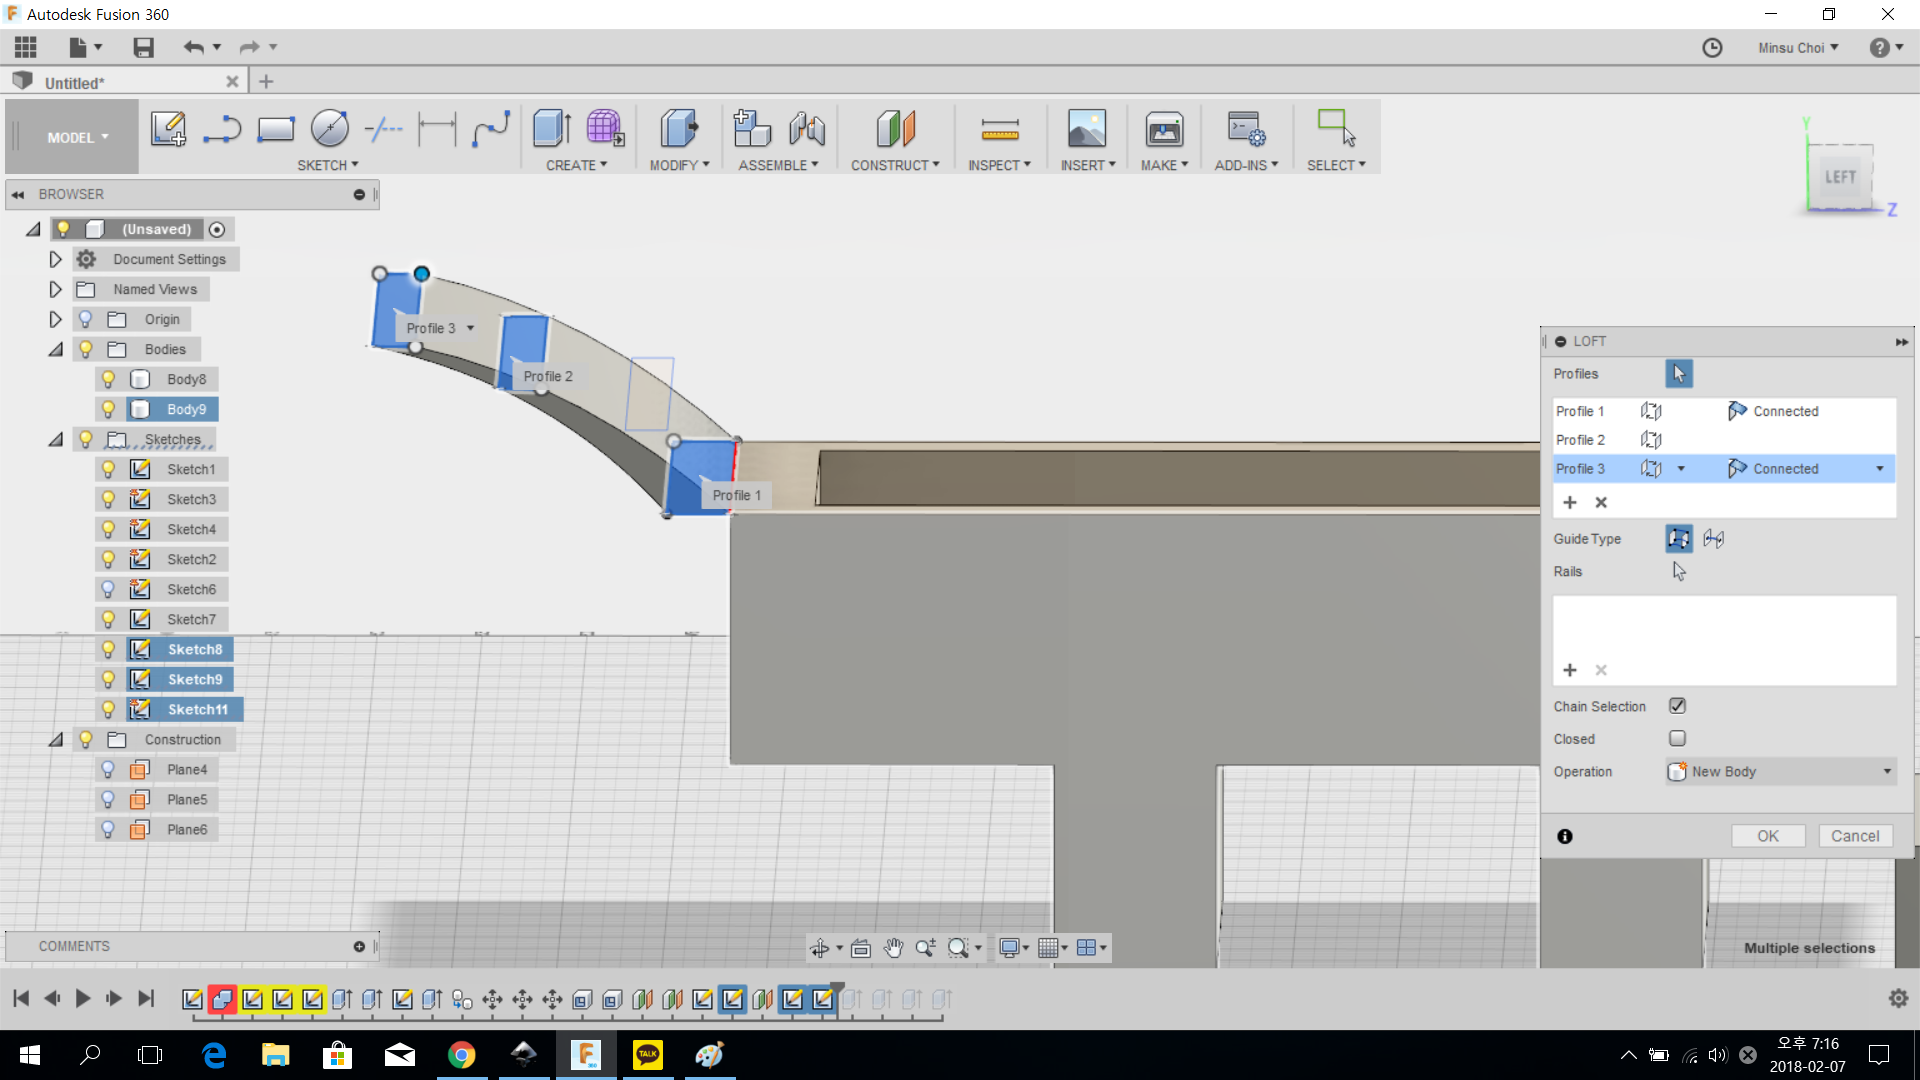Open the data panel grid icon
The image size is (1920, 1080).
26,47
